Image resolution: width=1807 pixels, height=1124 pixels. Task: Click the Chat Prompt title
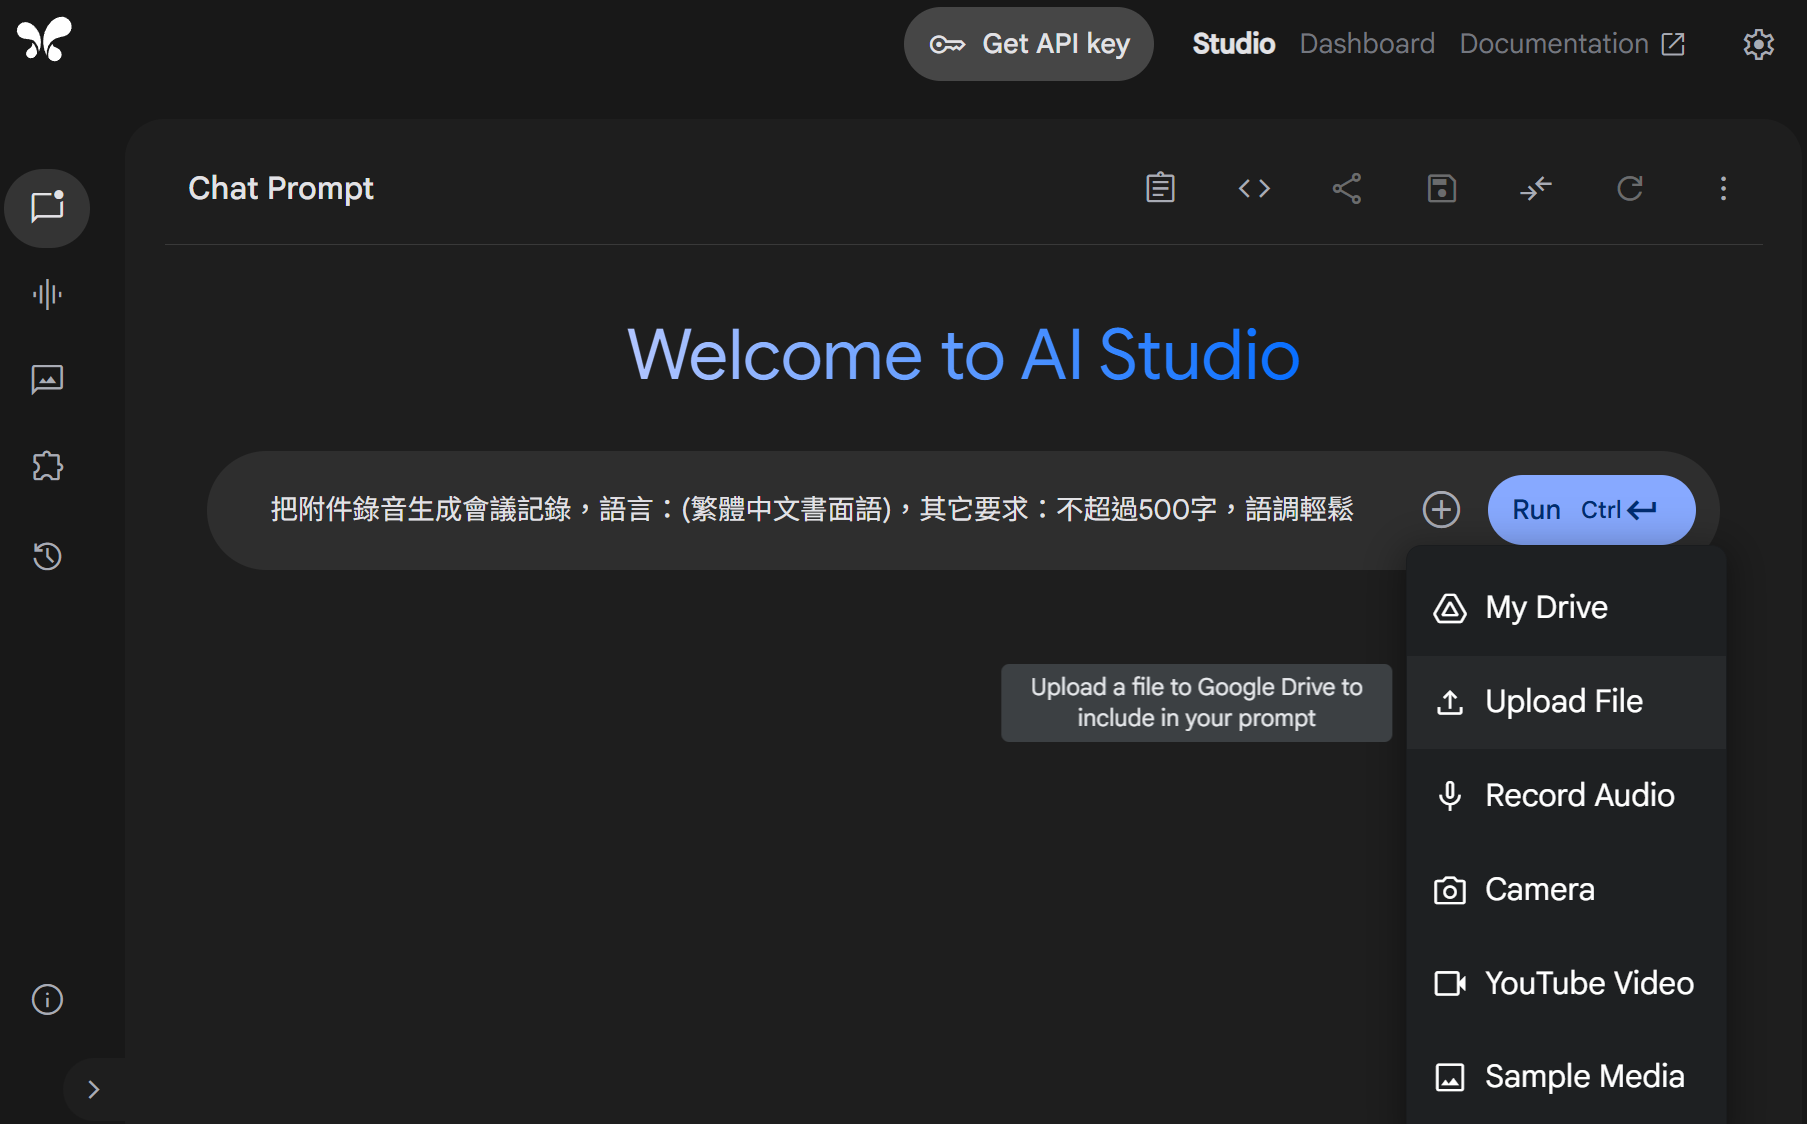tap(281, 188)
